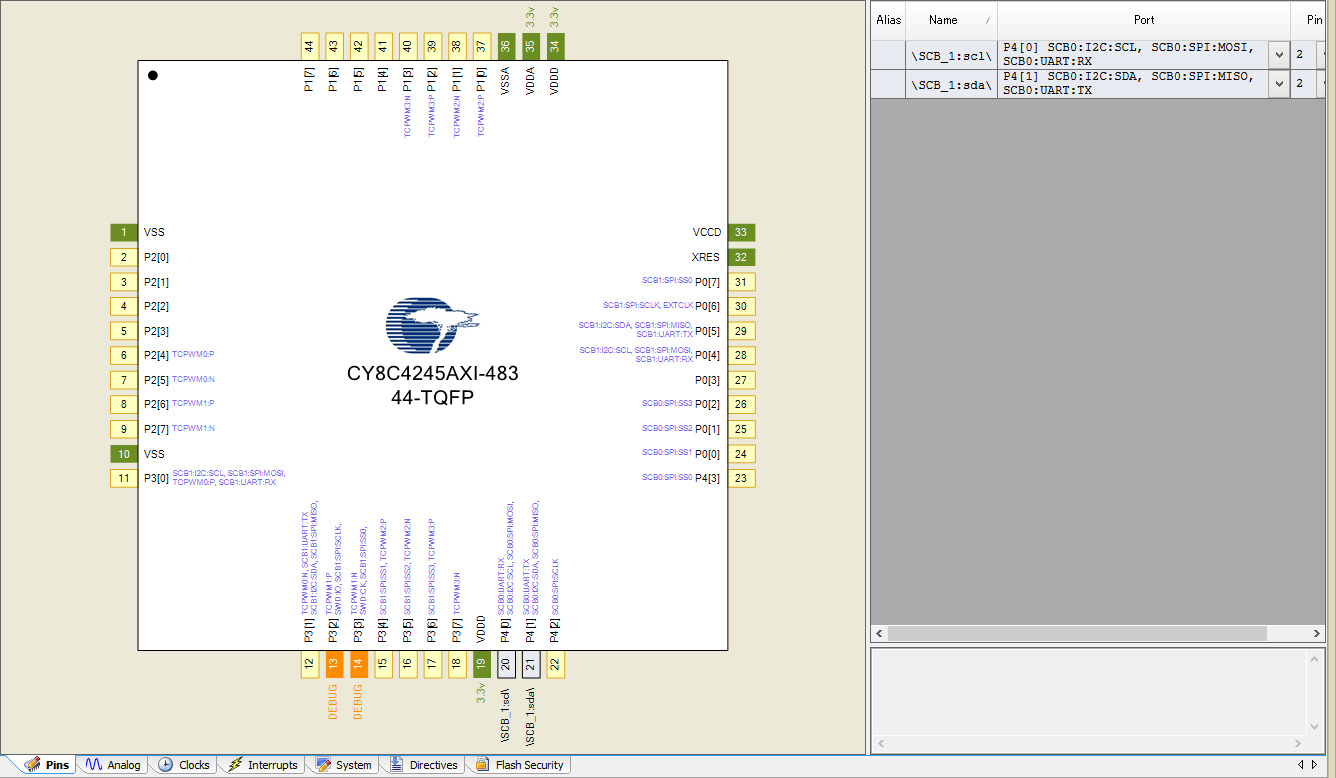This screenshot has width=1336, height=778.
Task: Select pin 33 VCCD
Action: [741, 232]
